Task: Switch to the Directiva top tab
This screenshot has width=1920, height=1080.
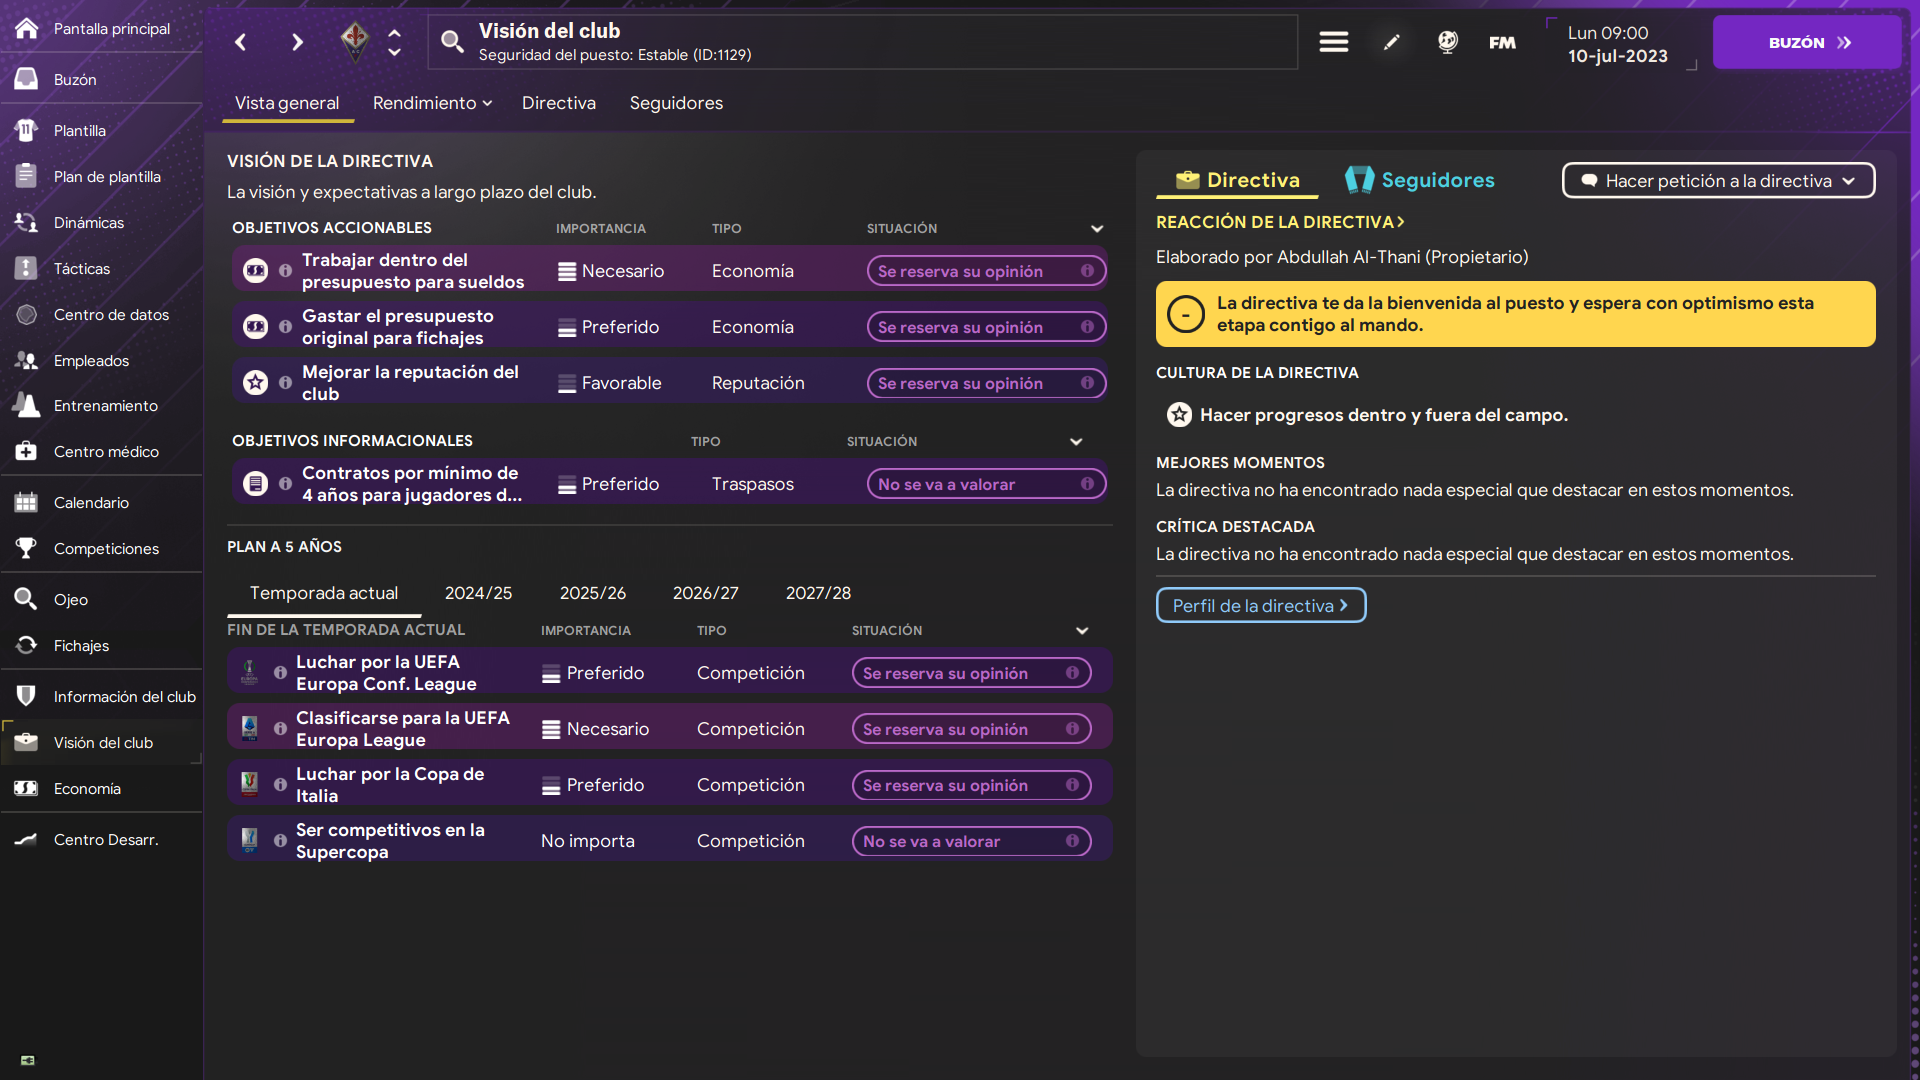Action: (559, 103)
